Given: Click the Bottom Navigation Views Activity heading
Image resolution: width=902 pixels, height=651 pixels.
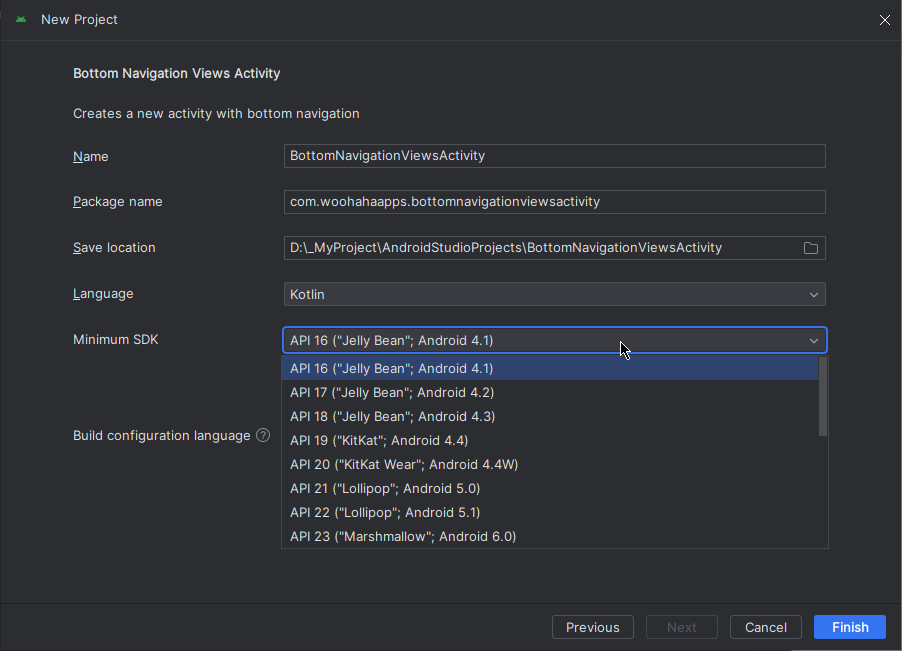Looking at the screenshot, I should [x=177, y=74].
